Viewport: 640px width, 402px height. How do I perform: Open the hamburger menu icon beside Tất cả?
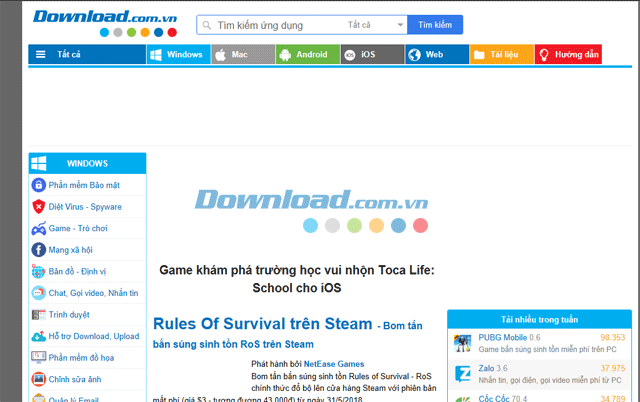tap(40, 54)
